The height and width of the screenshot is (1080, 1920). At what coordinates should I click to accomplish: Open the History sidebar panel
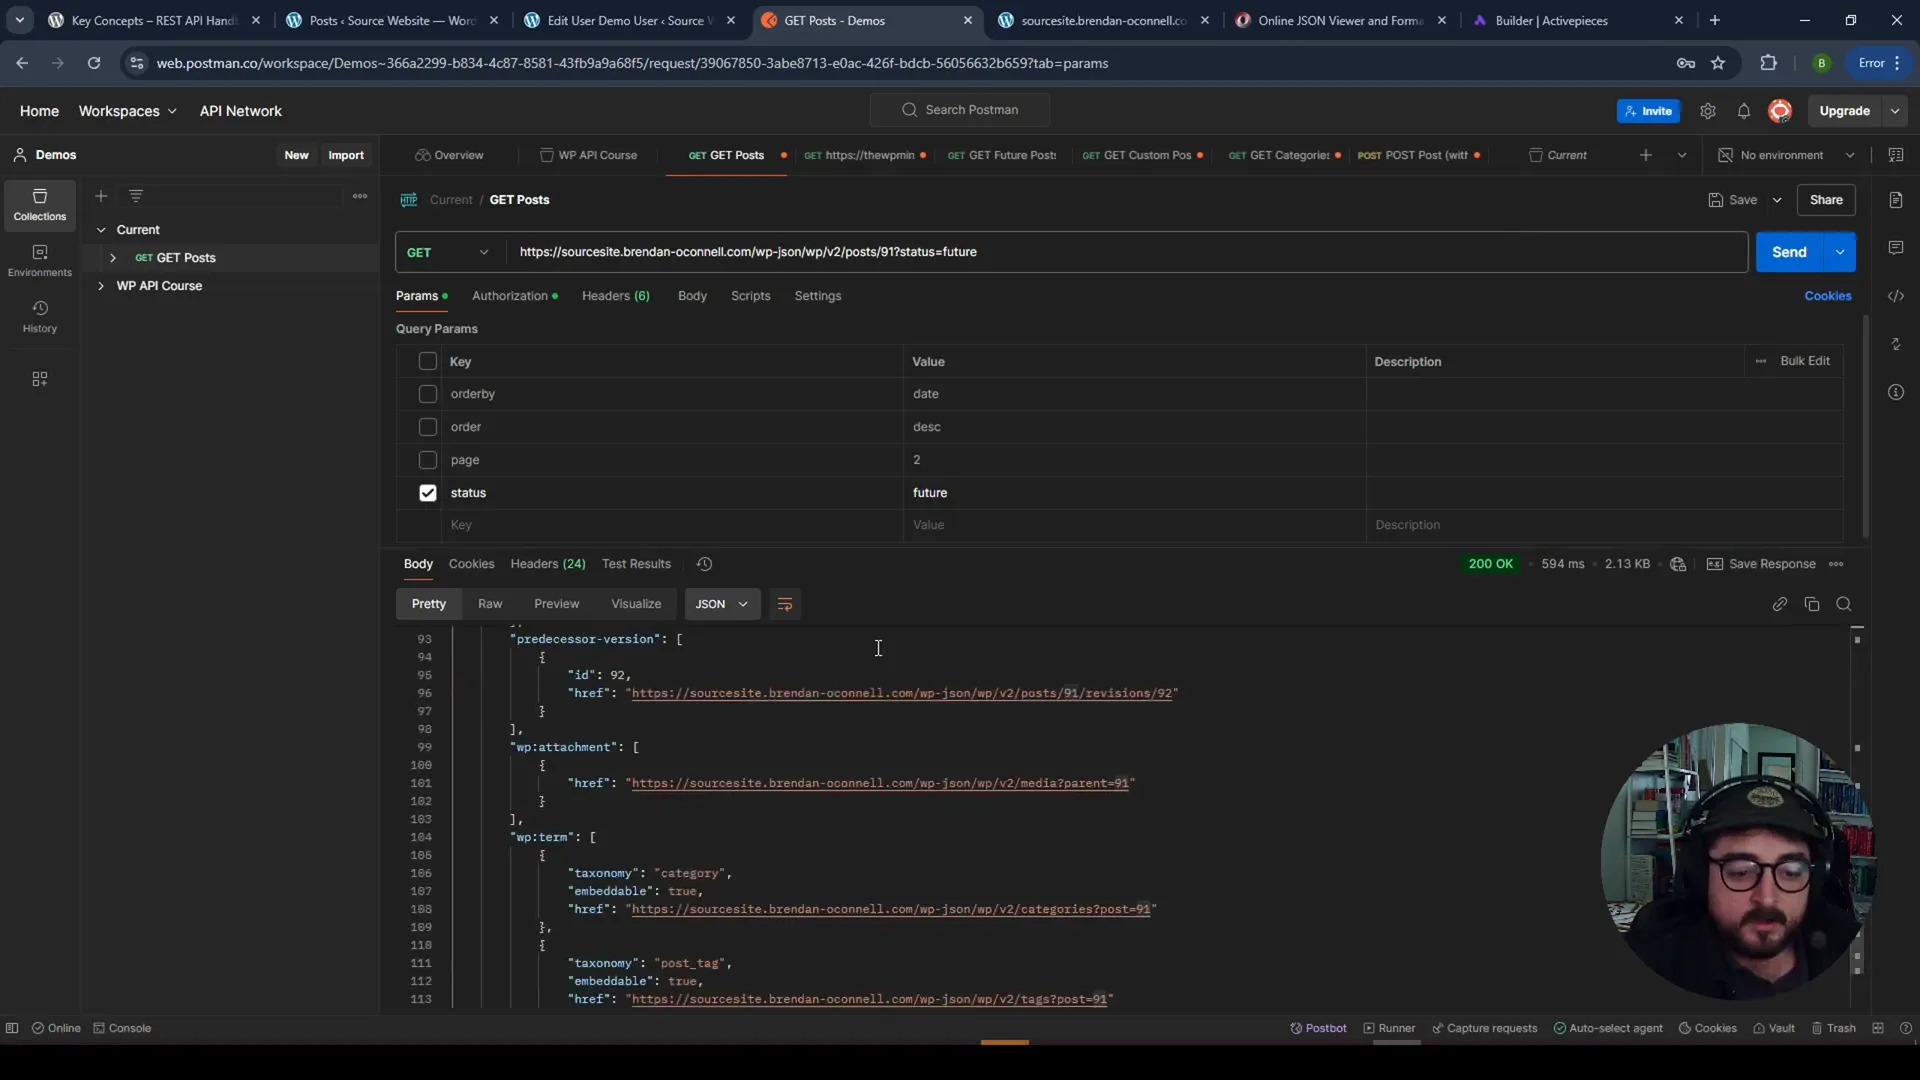pyautogui.click(x=40, y=317)
